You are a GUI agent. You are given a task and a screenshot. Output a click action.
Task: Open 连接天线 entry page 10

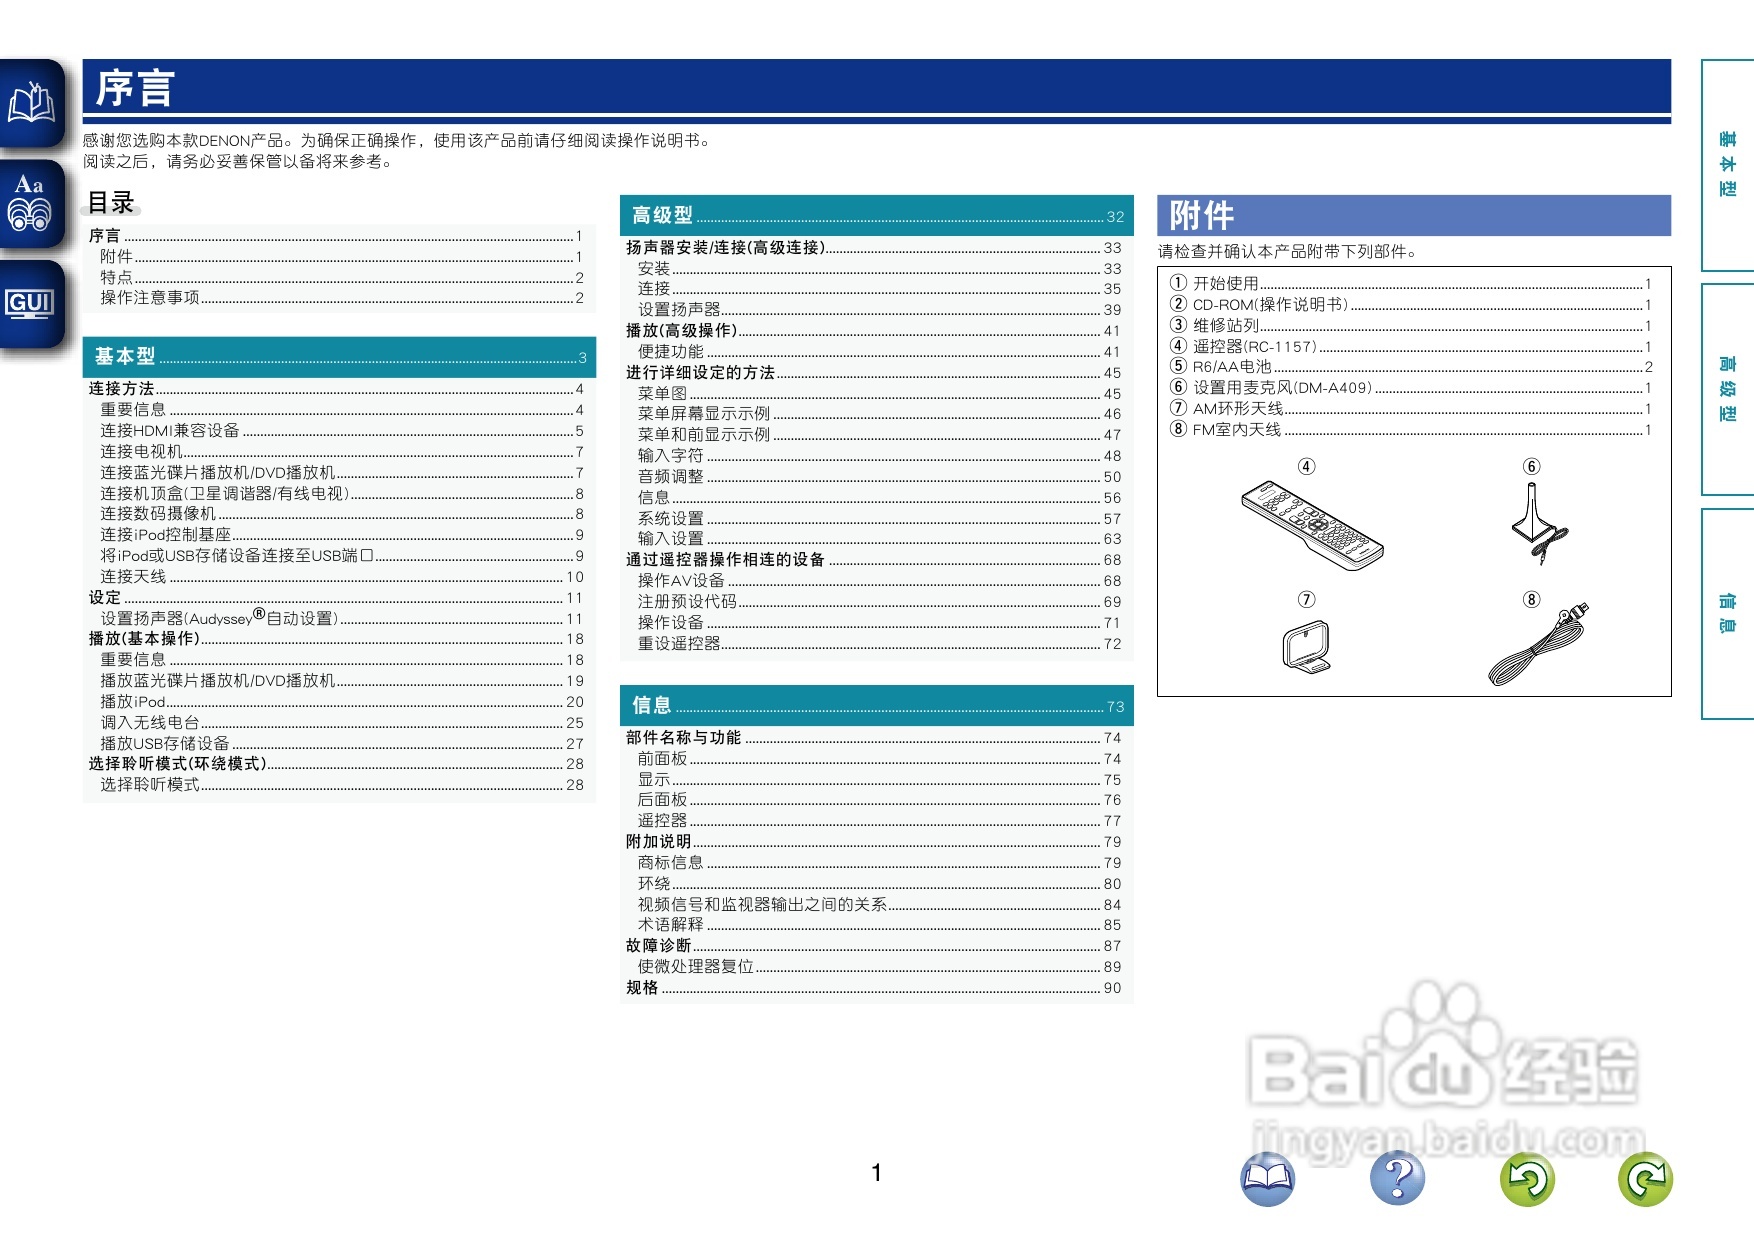pyautogui.click(x=341, y=577)
